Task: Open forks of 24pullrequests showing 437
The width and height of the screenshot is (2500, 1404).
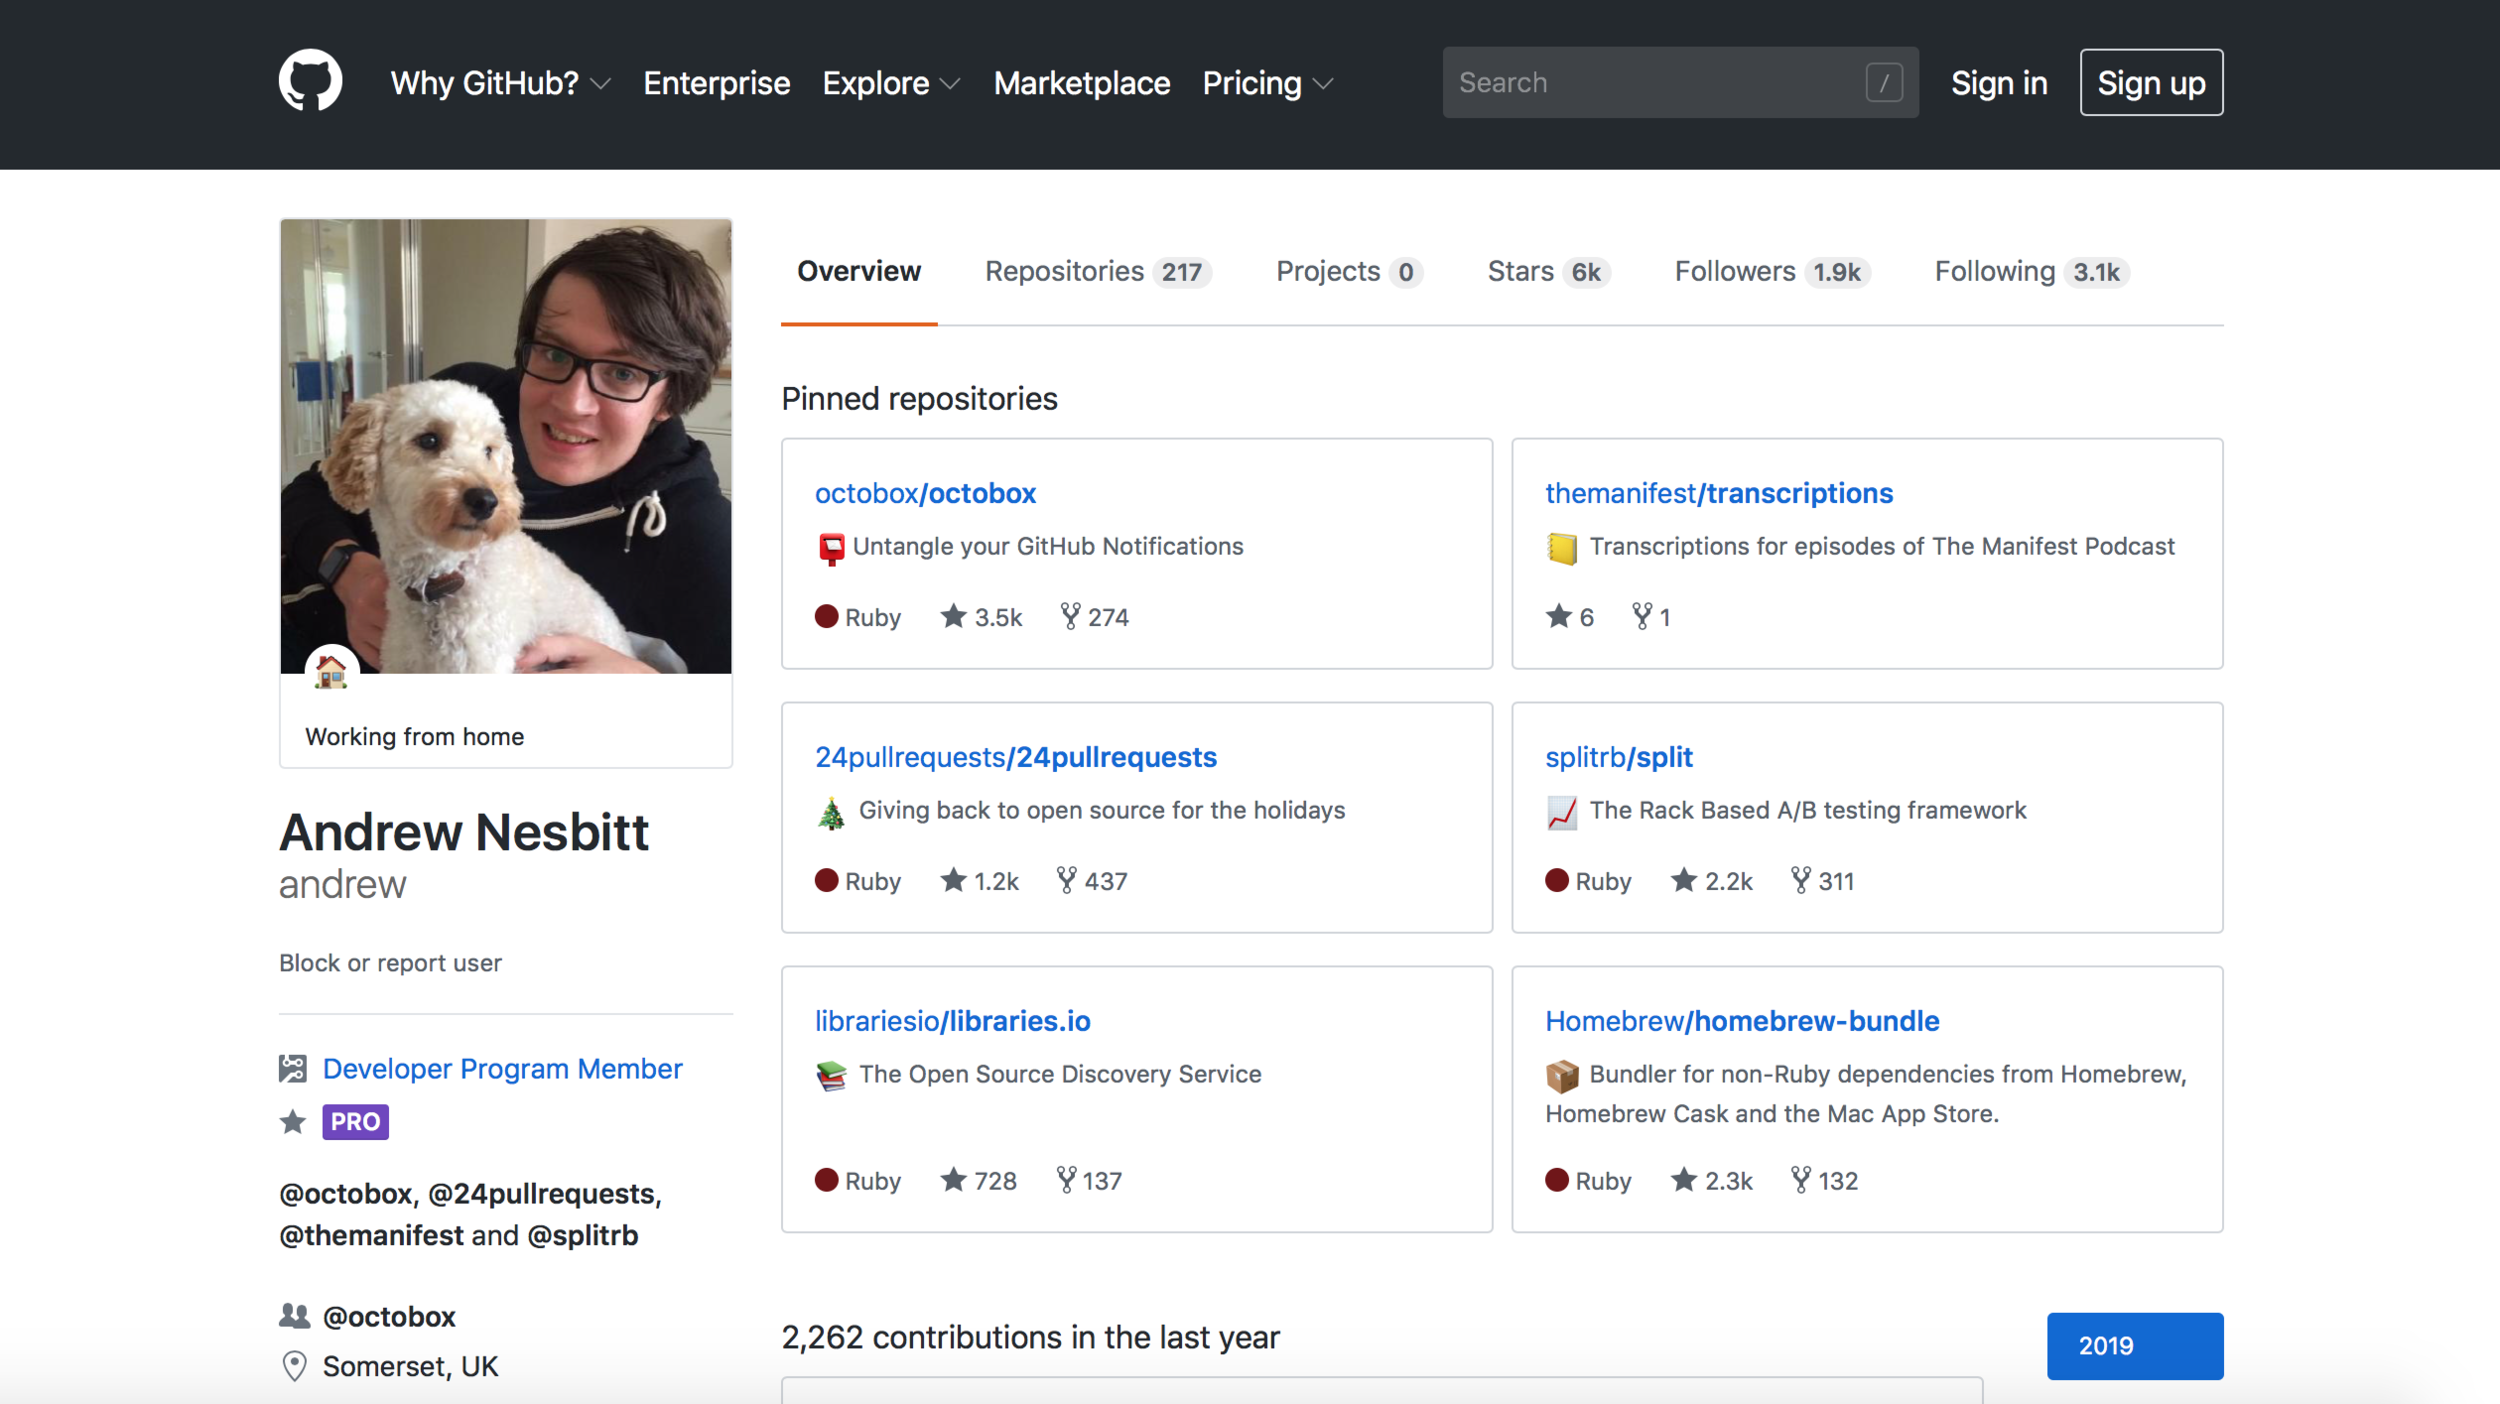Action: click(1092, 881)
